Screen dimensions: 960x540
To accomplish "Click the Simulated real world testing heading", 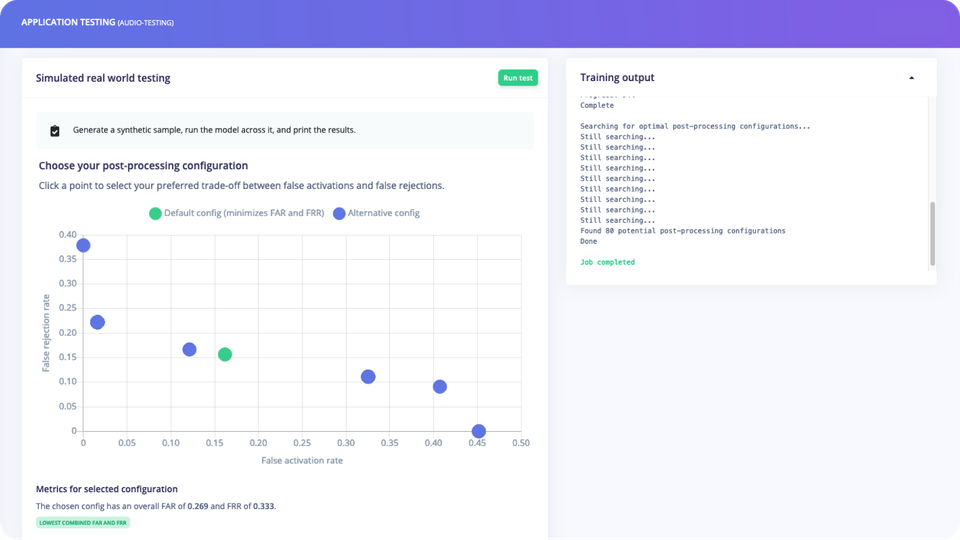I will (103, 78).
